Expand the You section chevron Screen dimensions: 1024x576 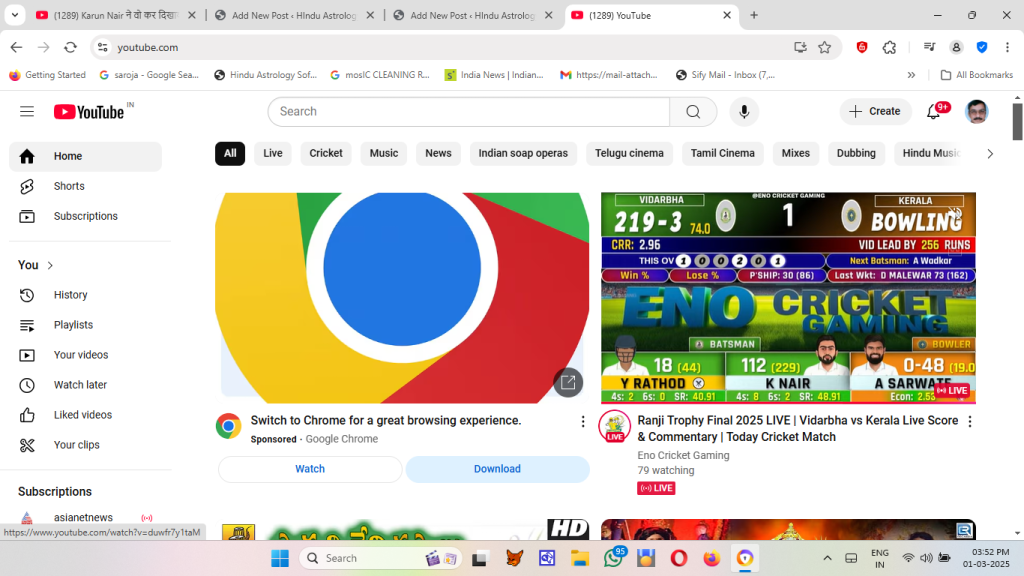coord(50,265)
